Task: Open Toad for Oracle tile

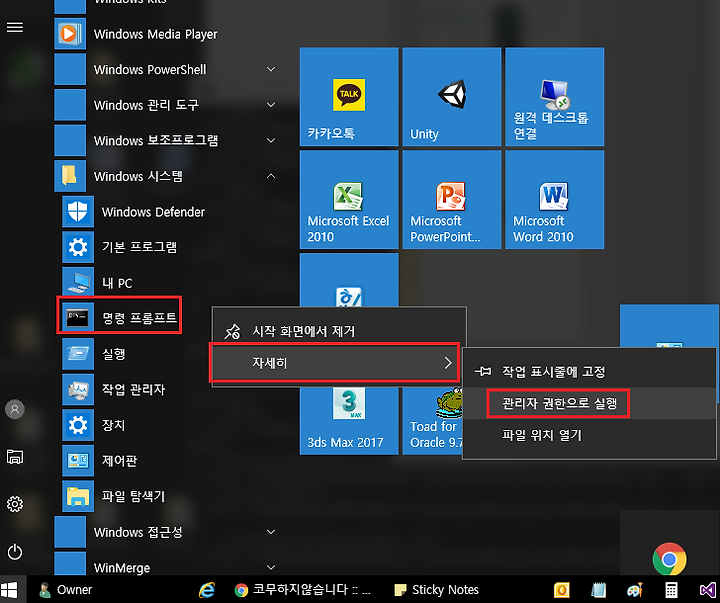Action: pyautogui.click(x=433, y=420)
